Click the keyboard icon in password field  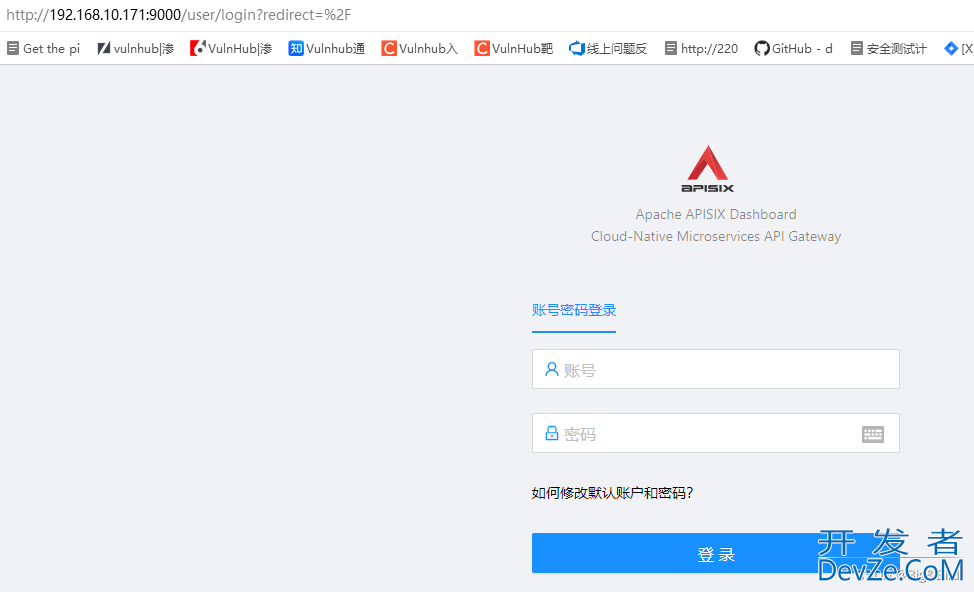click(873, 434)
